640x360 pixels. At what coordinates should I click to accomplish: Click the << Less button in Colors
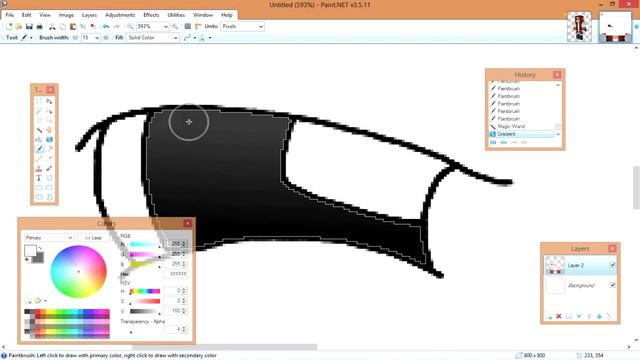(93, 238)
